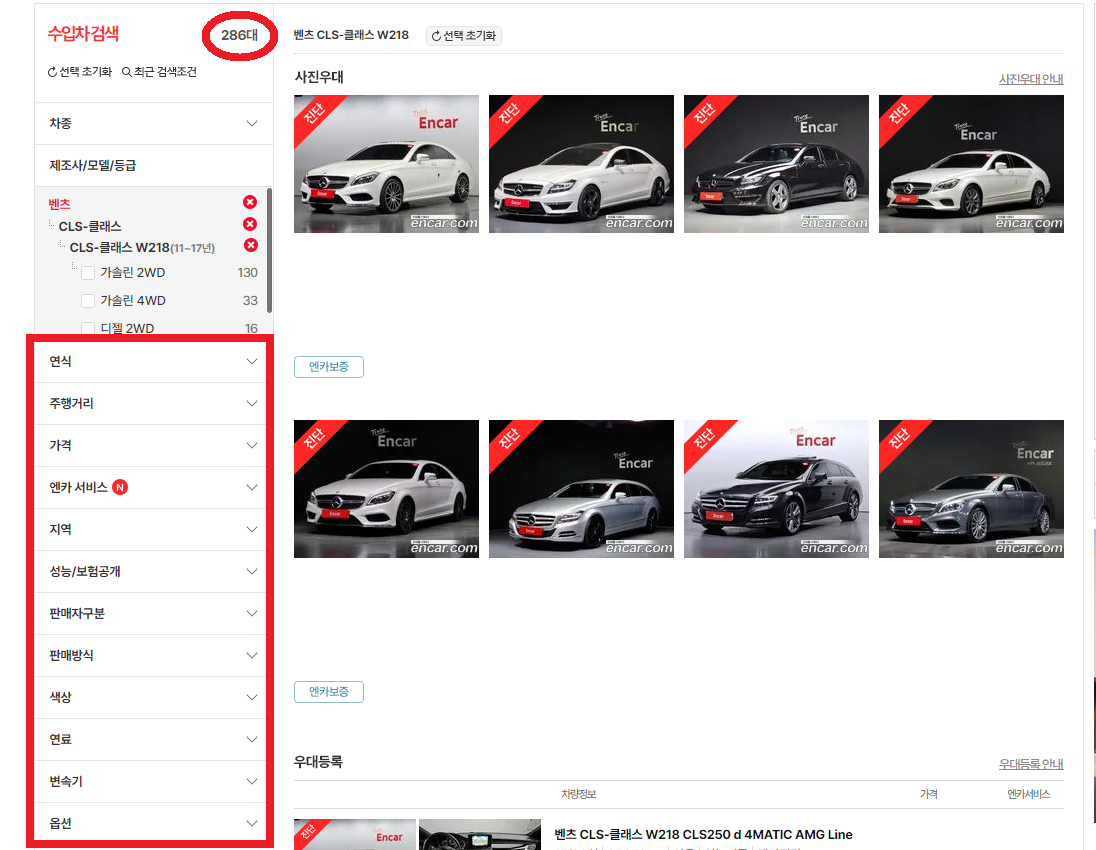The height and width of the screenshot is (850, 1096).
Task: Open the CLS250 d 4MATIC AMG Line listing
Action: [703, 835]
